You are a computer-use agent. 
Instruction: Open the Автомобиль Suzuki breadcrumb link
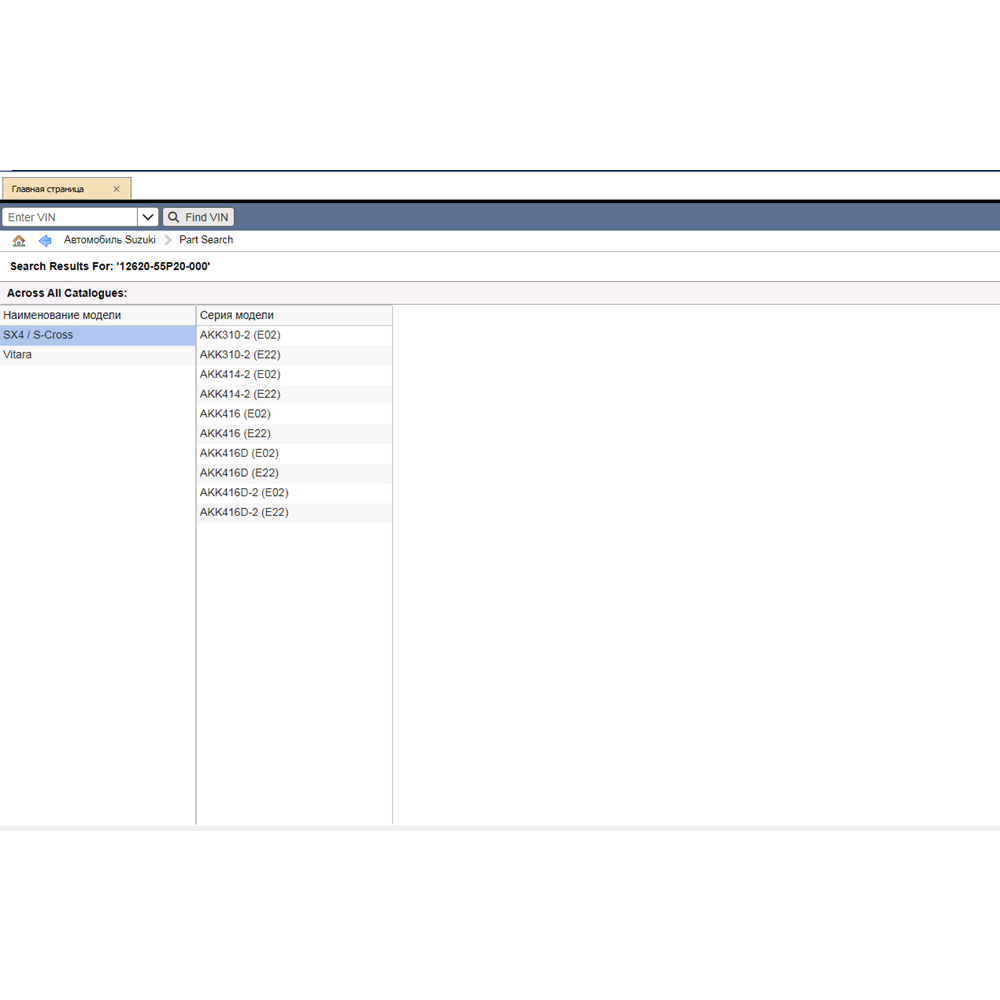(110, 240)
